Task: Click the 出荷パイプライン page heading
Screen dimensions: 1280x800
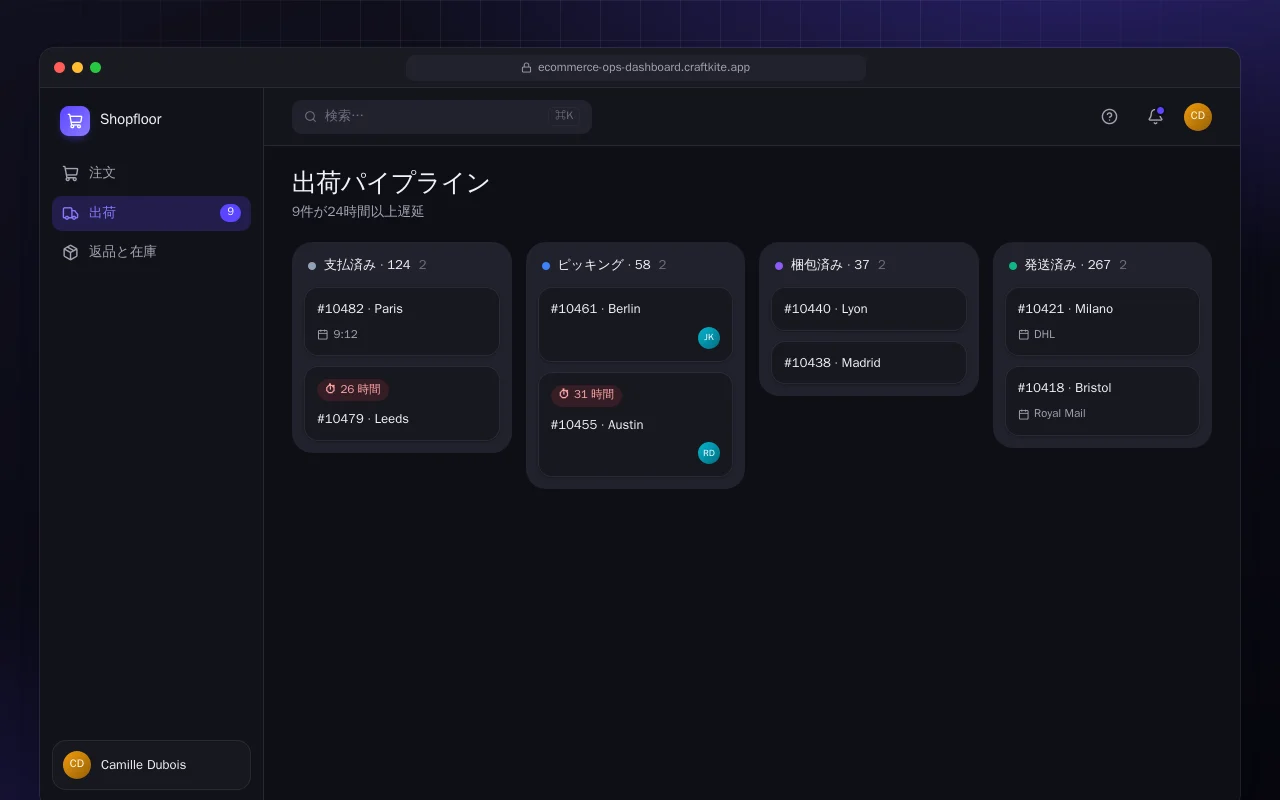Action: pos(391,183)
